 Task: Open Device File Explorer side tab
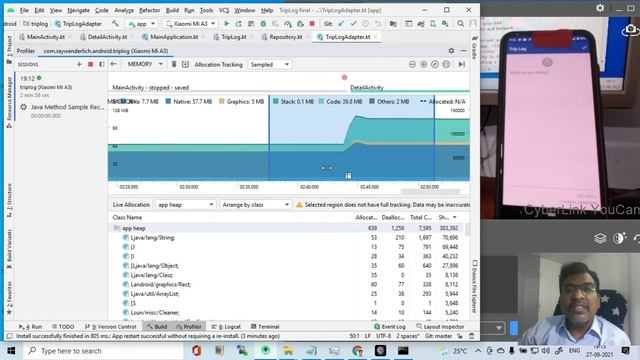click(x=475, y=287)
